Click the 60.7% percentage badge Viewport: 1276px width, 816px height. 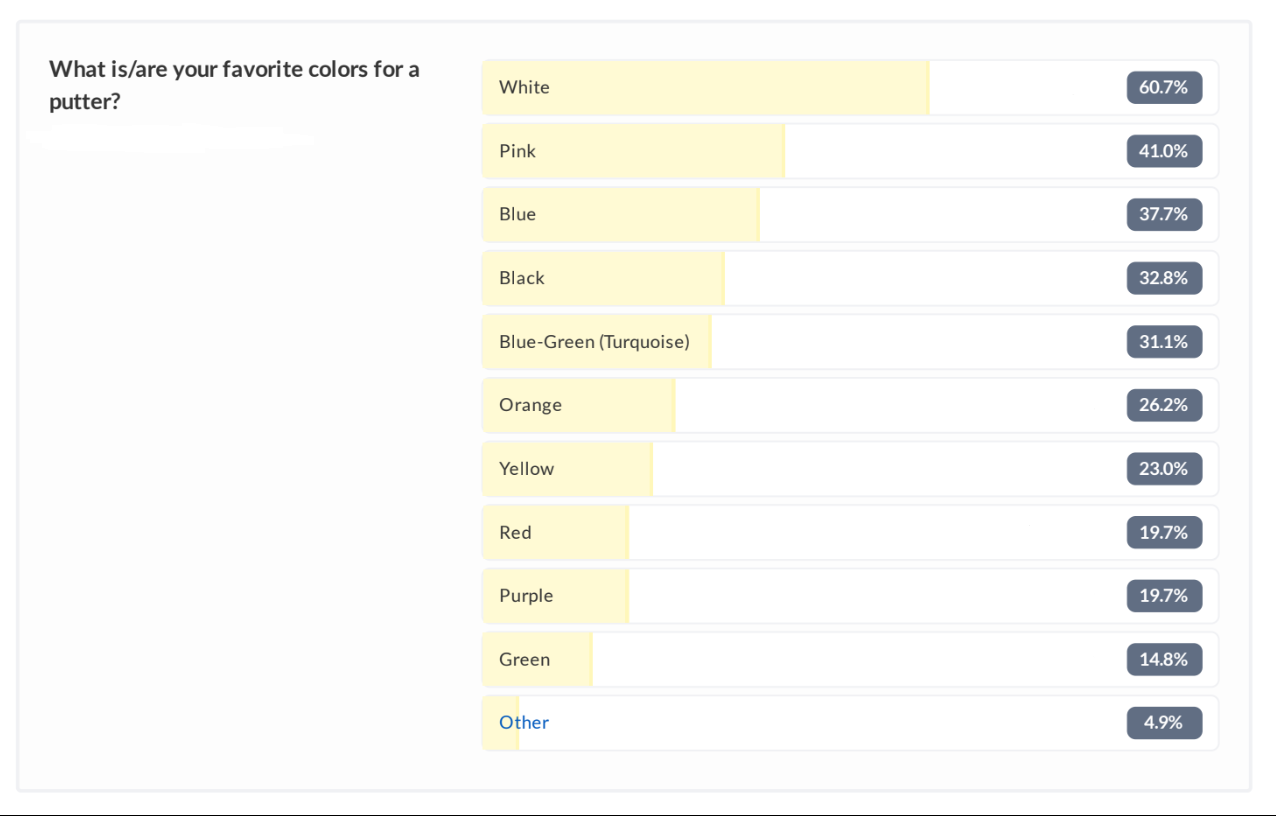click(x=1164, y=88)
